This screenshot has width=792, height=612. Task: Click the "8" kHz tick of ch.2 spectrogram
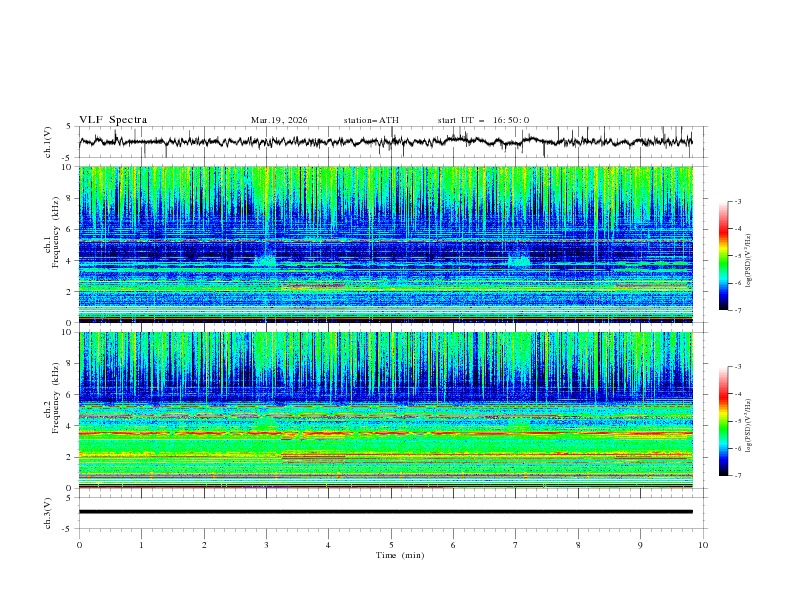pos(70,364)
